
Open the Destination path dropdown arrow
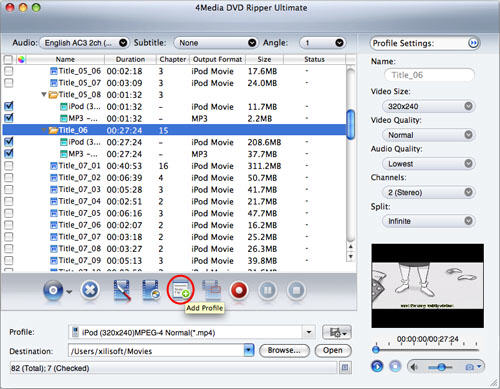point(249,350)
